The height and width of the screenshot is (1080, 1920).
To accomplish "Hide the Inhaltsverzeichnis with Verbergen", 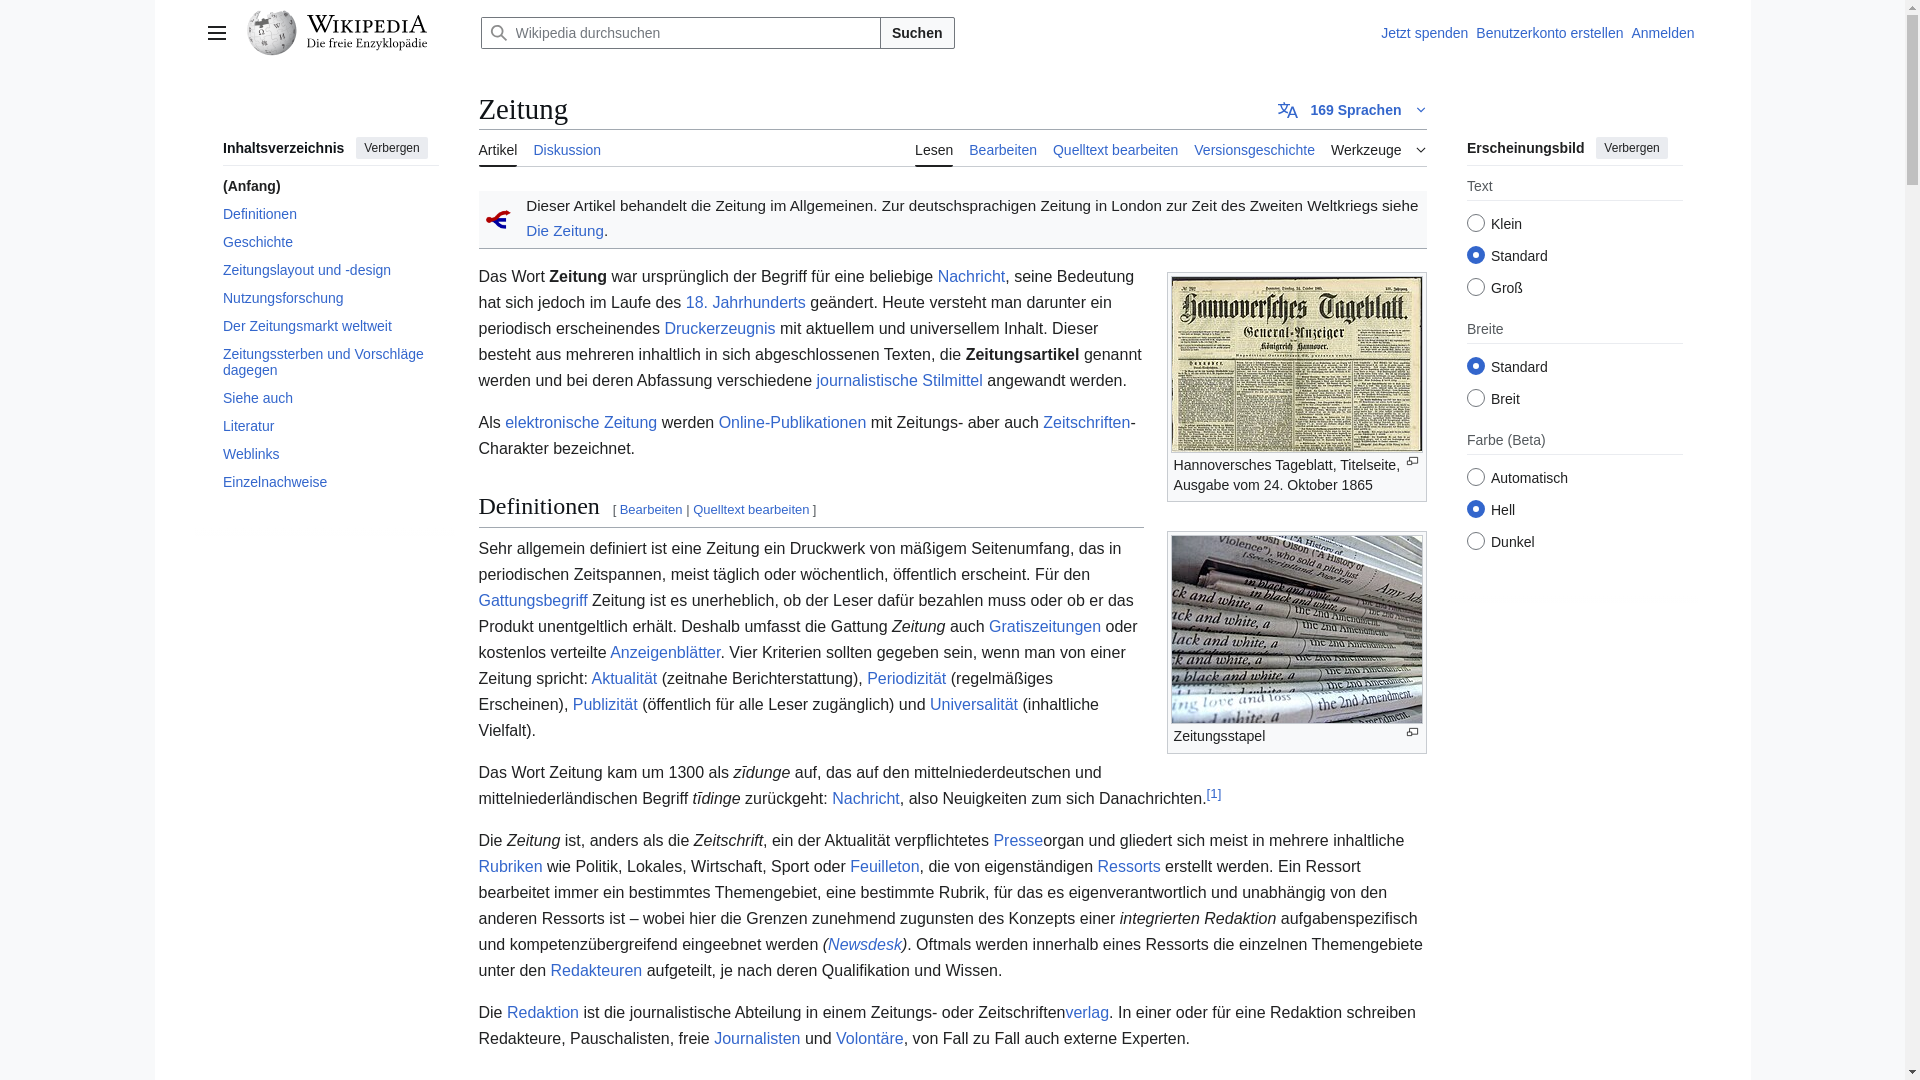I will [x=392, y=148].
